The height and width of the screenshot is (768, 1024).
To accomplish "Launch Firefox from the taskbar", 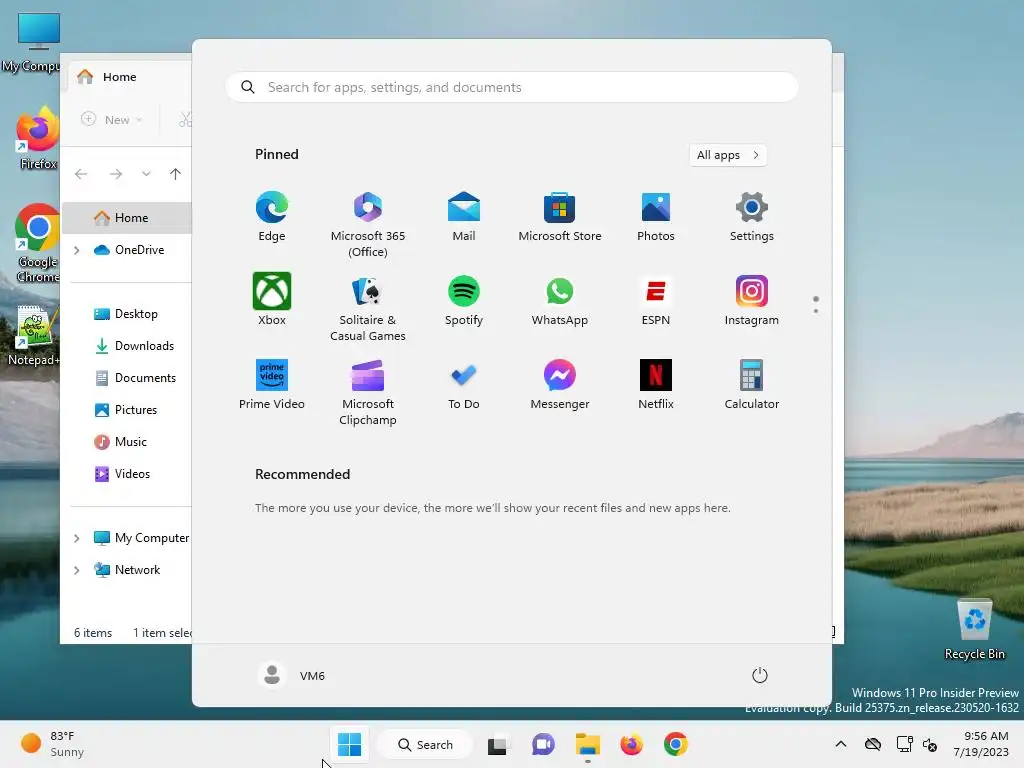I will point(632,744).
